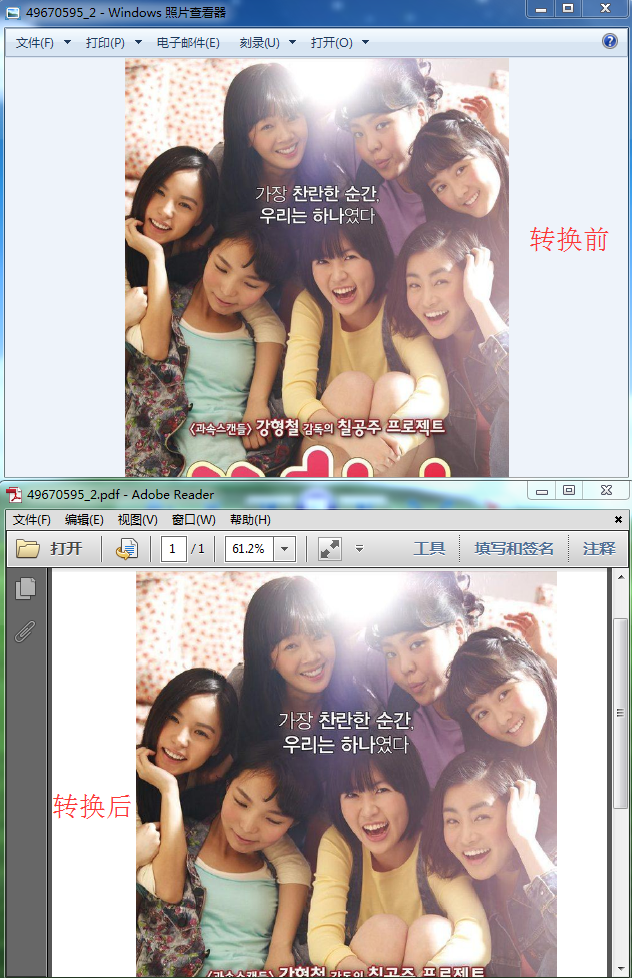This screenshot has width=632, height=978.
Task: Open the 打印(P) menu in Photo Viewer
Action: coord(113,42)
